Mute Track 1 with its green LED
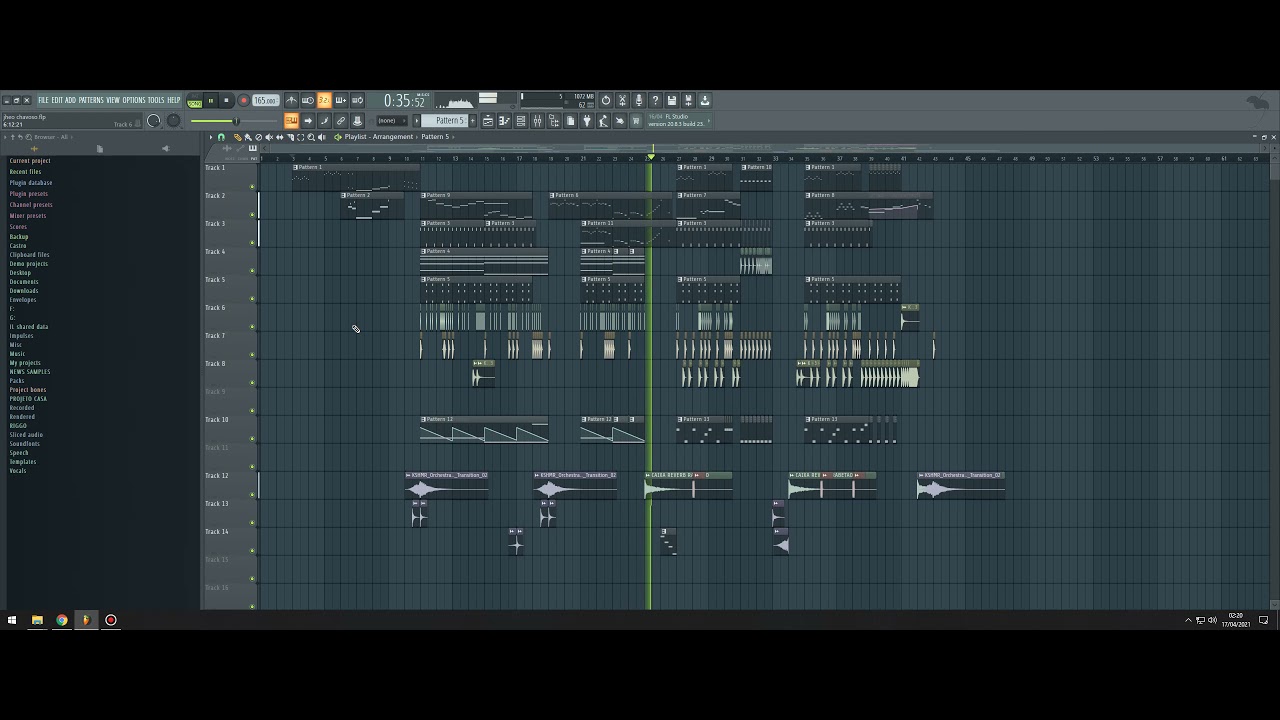Screen dimensions: 1280x720 252,187
